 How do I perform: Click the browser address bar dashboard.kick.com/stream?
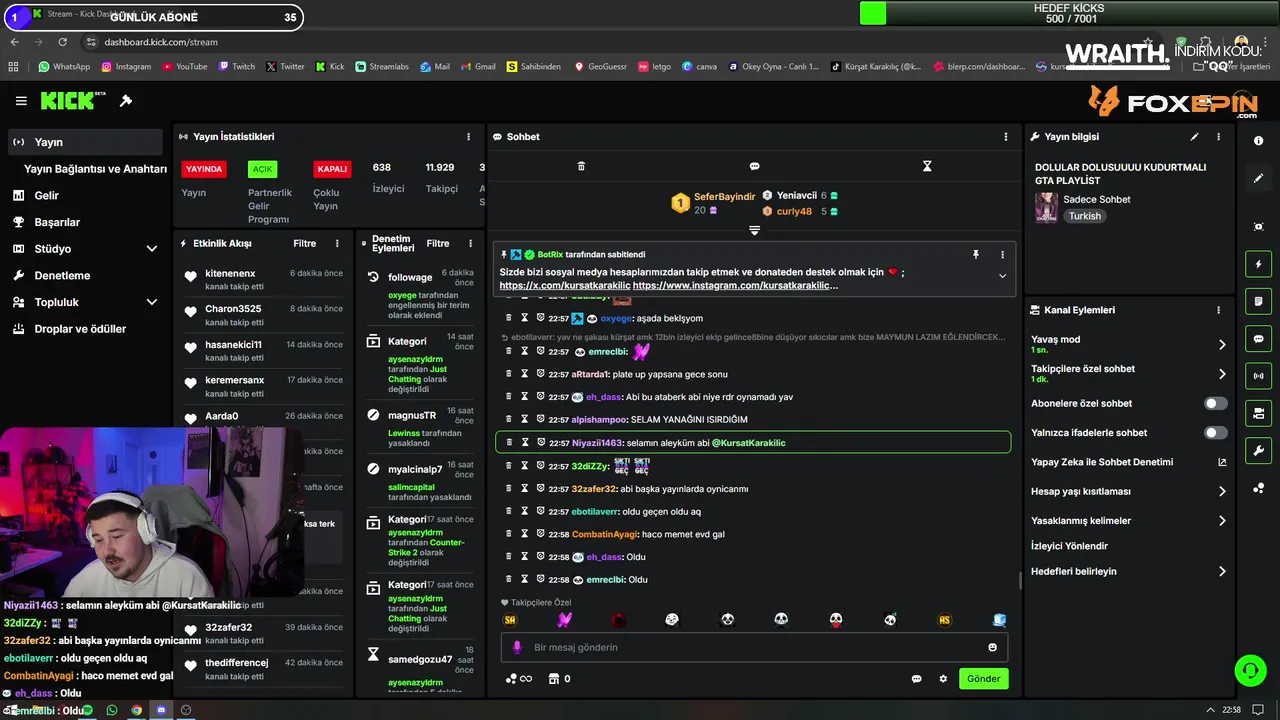tap(161, 42)
